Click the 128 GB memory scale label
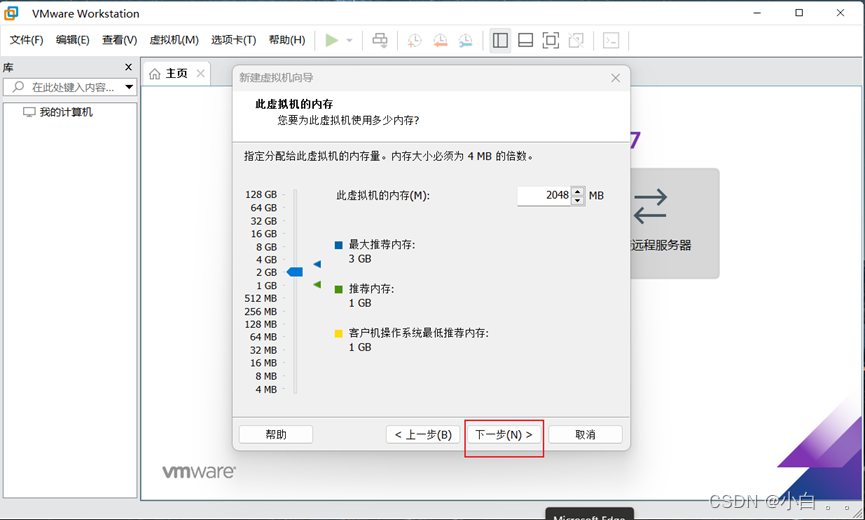This screenshot has height=520, width=865. tap(261, 195)
